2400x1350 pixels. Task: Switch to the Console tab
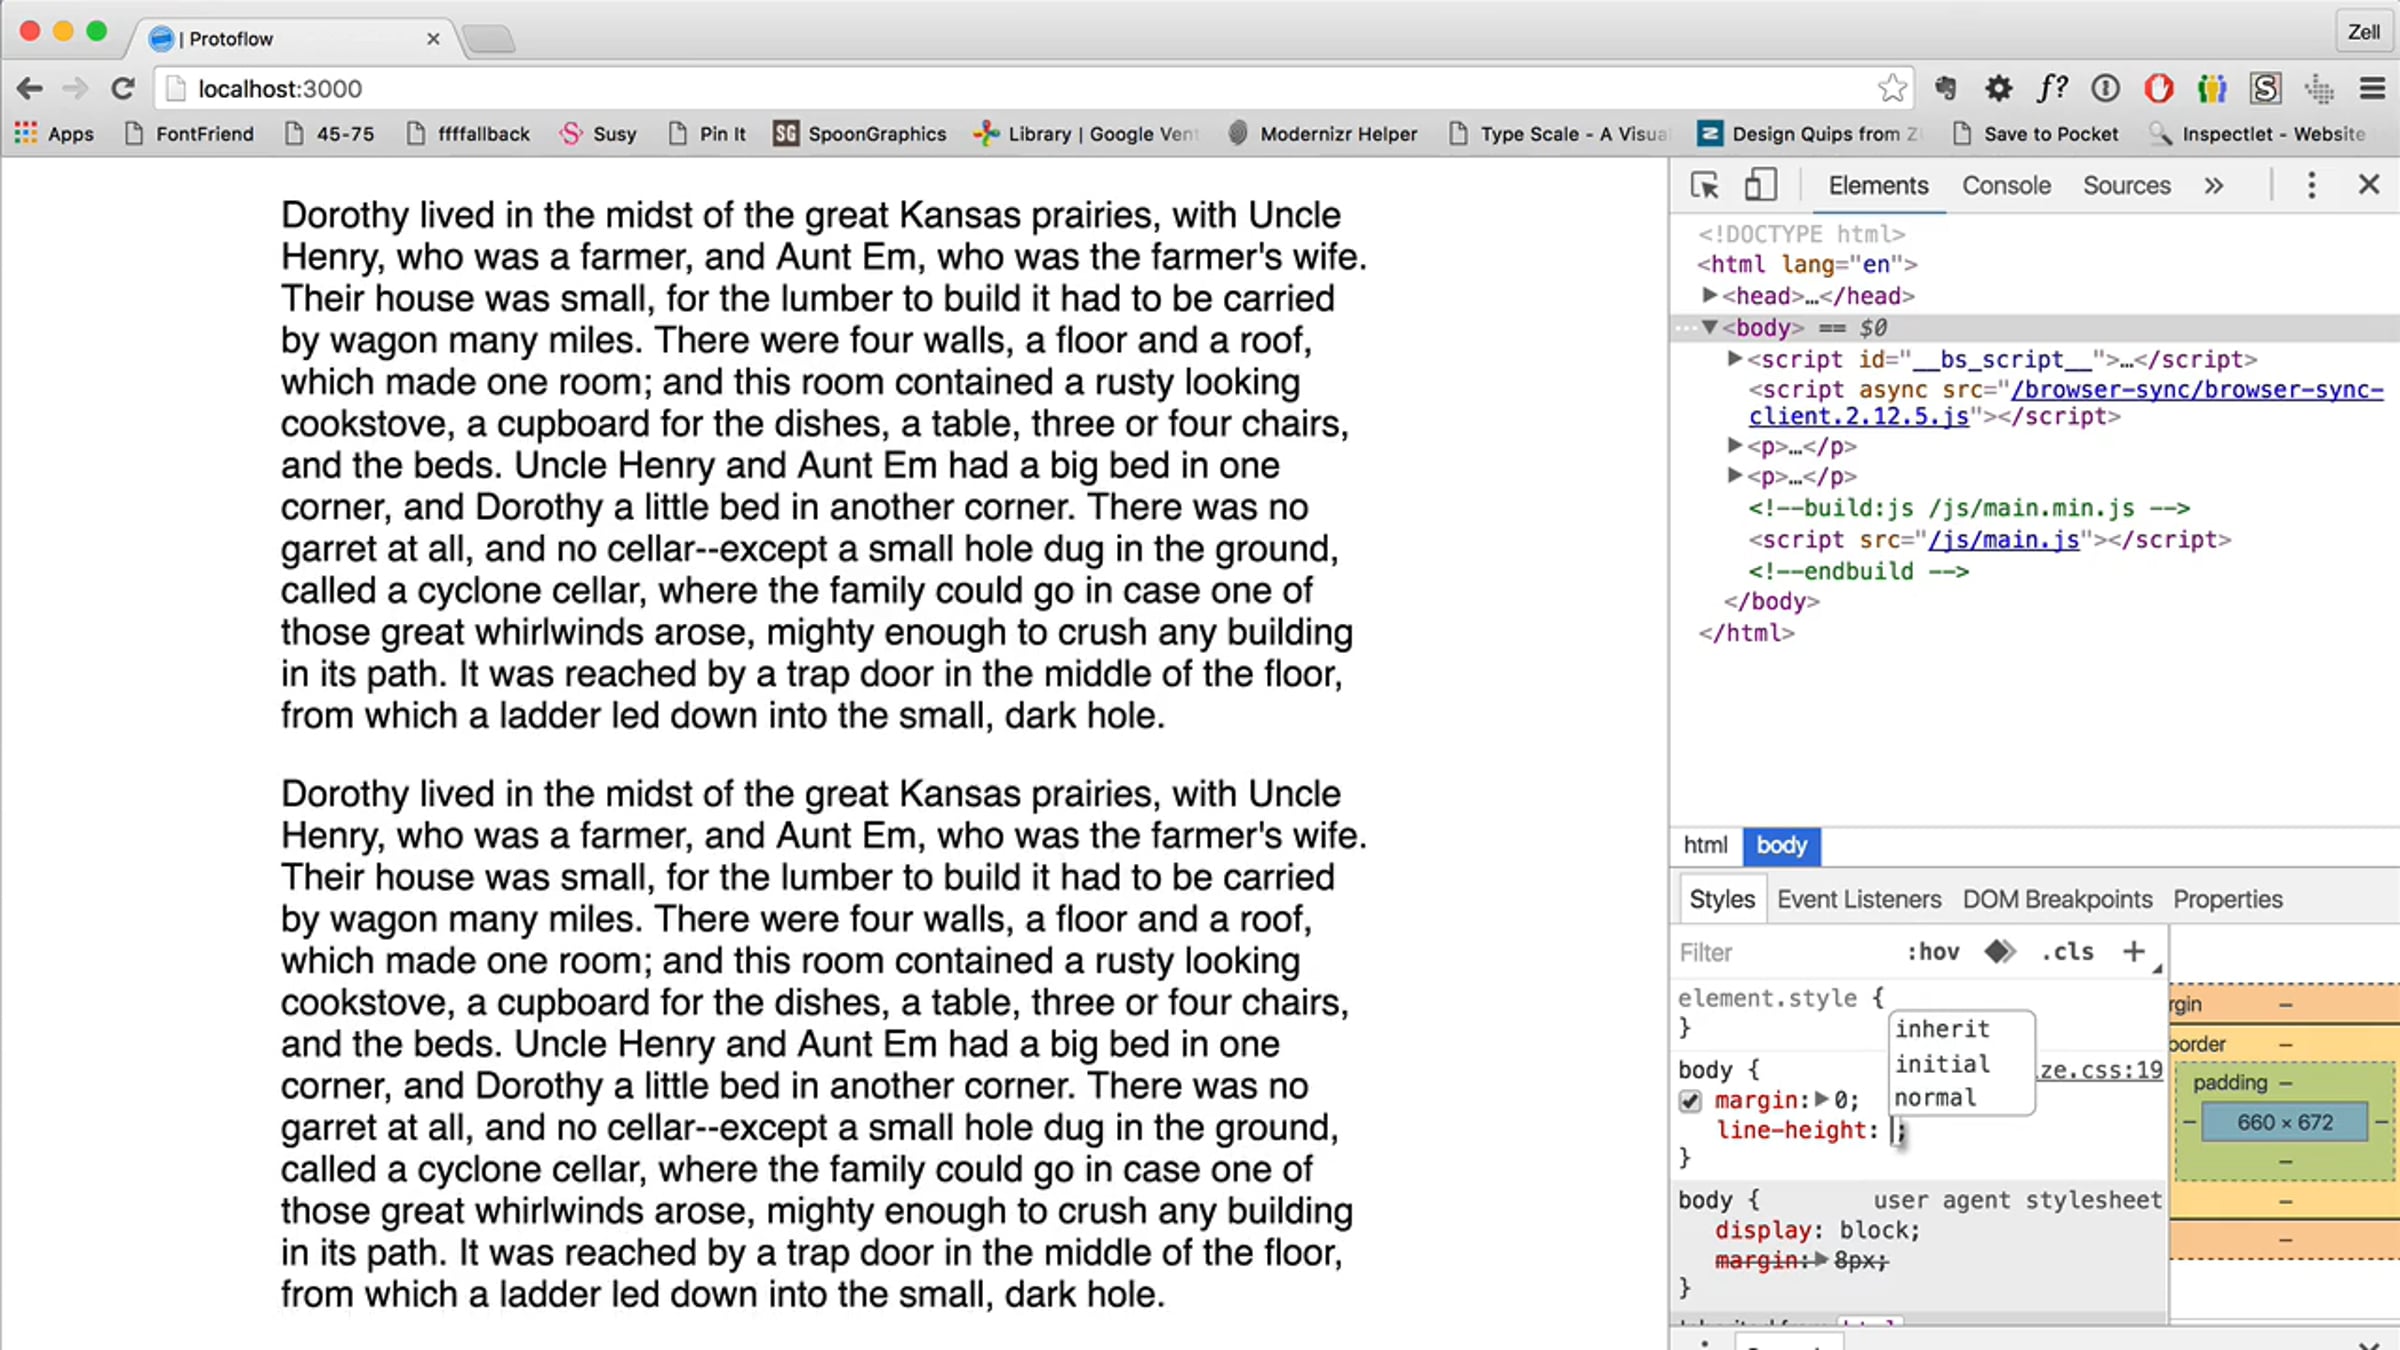[x=2006, y=186]
